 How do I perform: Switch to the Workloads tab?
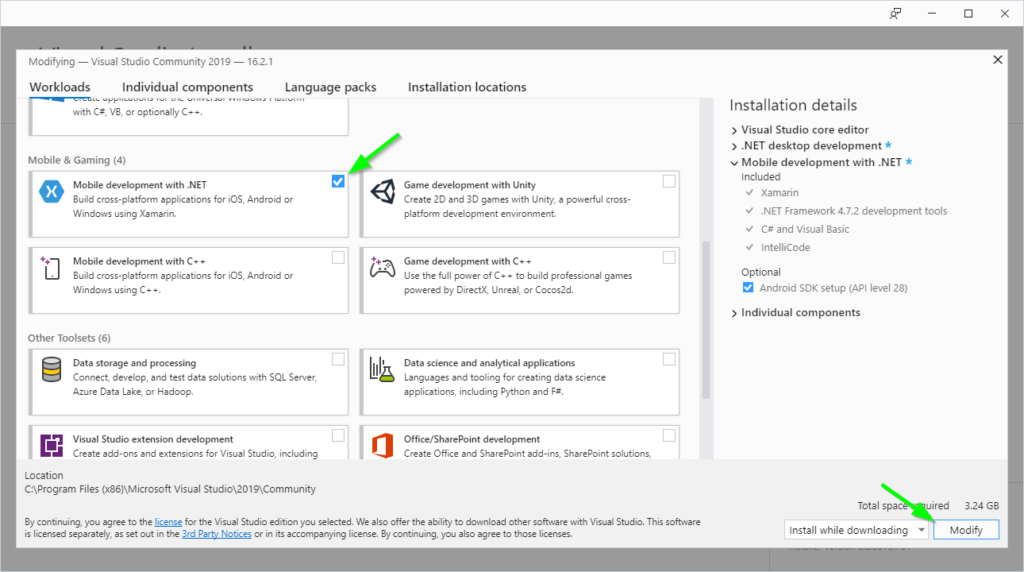(60, 87)
